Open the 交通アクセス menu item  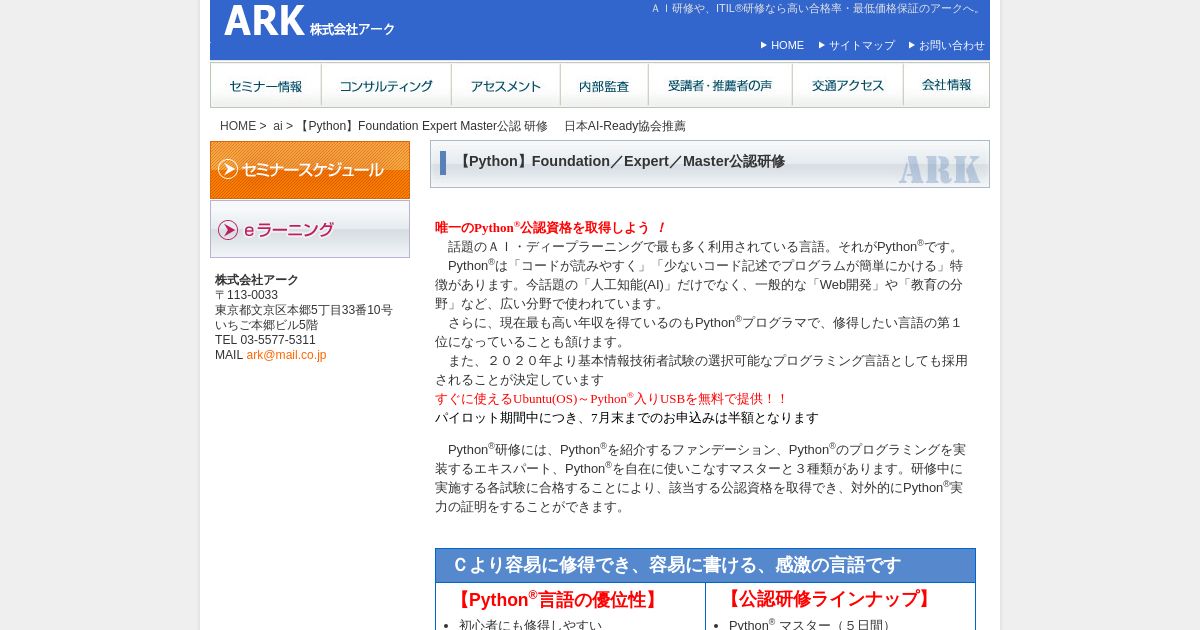pyautogui.click(x=848, y=86)
